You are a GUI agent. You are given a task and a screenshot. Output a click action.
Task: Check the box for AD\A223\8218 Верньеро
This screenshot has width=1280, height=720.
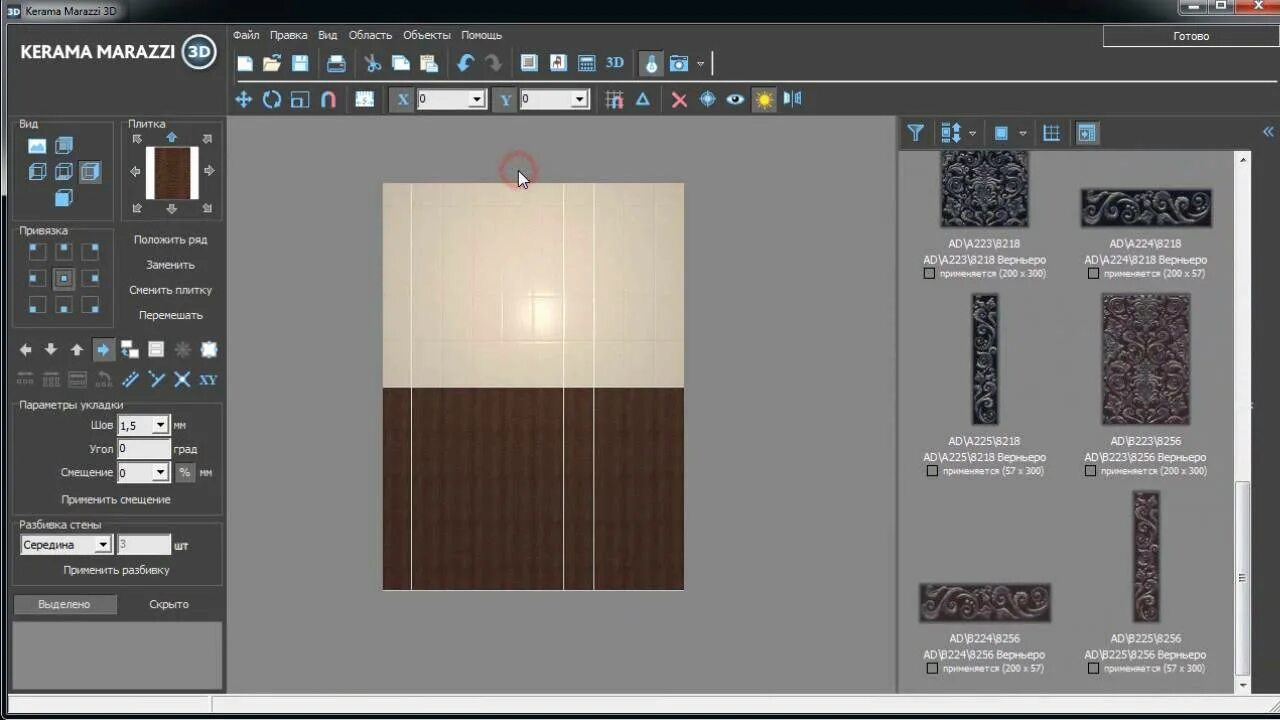click(929, 273)
